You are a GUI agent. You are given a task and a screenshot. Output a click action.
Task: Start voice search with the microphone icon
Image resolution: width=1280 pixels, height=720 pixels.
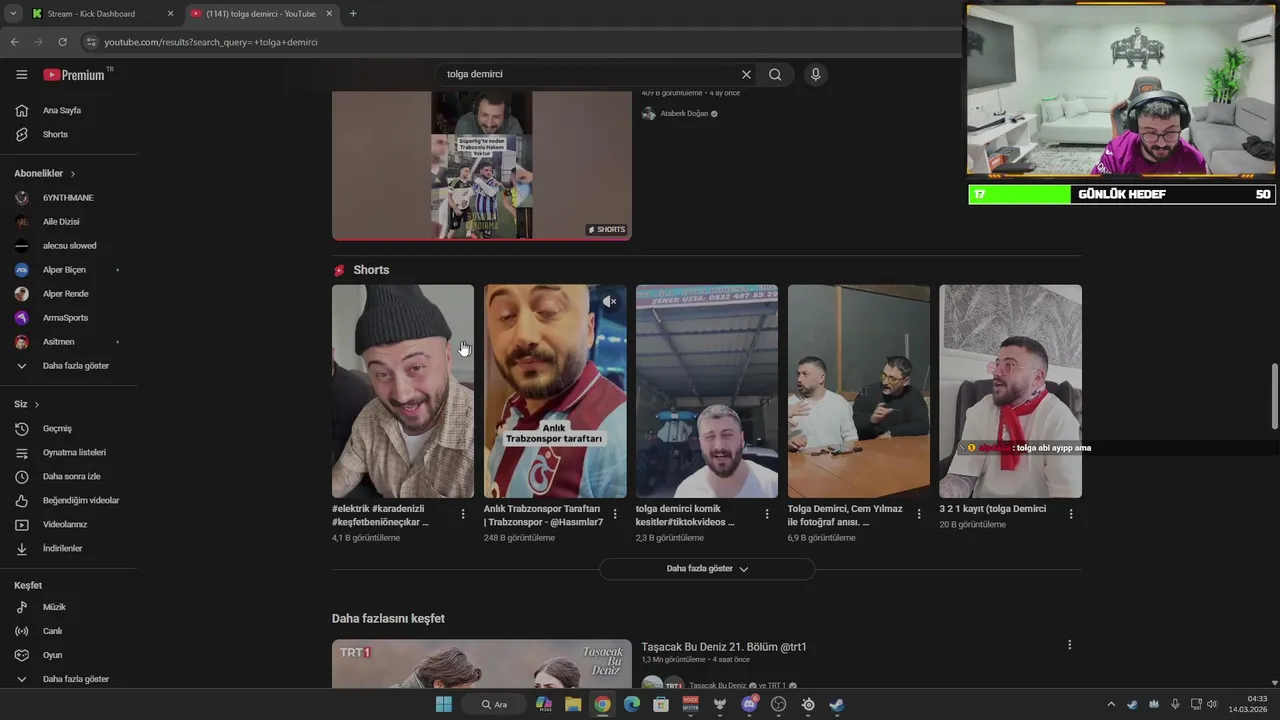coord(816,74)
